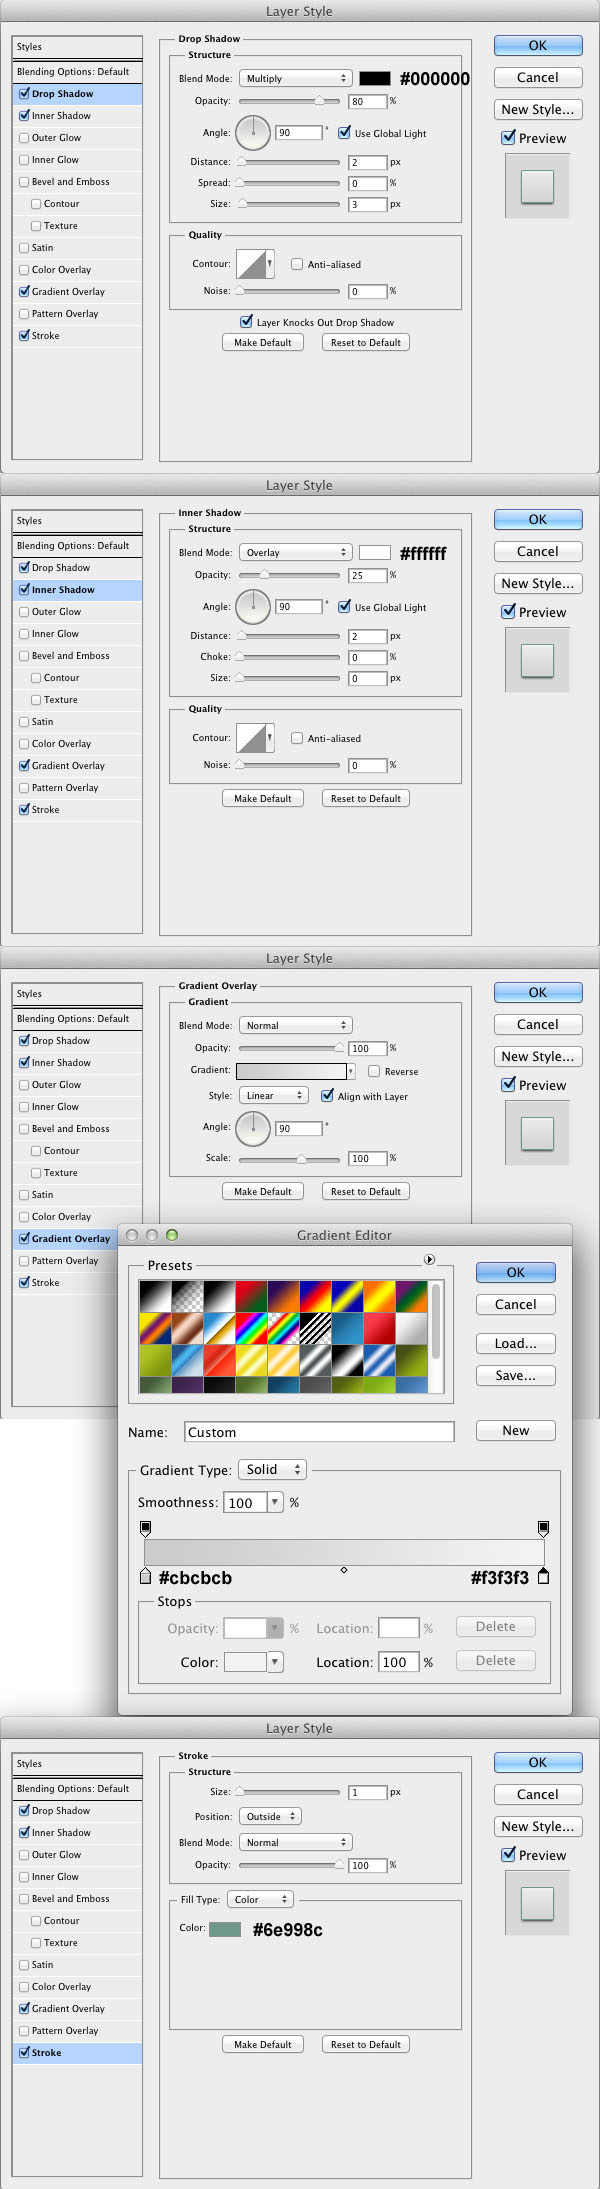
Task: Check Bevel and Emboss in the Drop Shadow dialog
Action: pos(24,182)
